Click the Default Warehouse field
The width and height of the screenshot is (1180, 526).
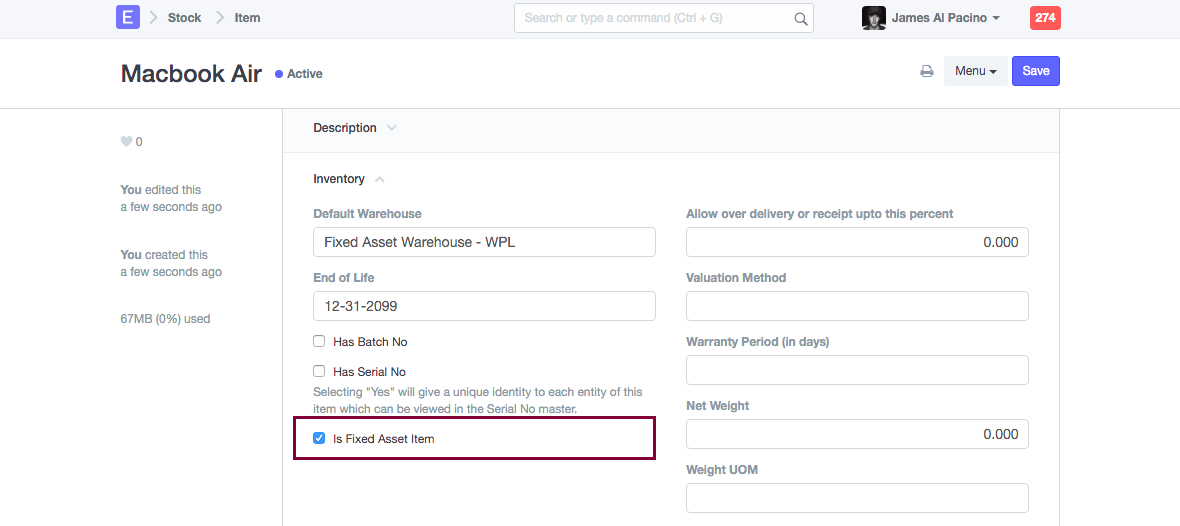[x=484, y=242]
